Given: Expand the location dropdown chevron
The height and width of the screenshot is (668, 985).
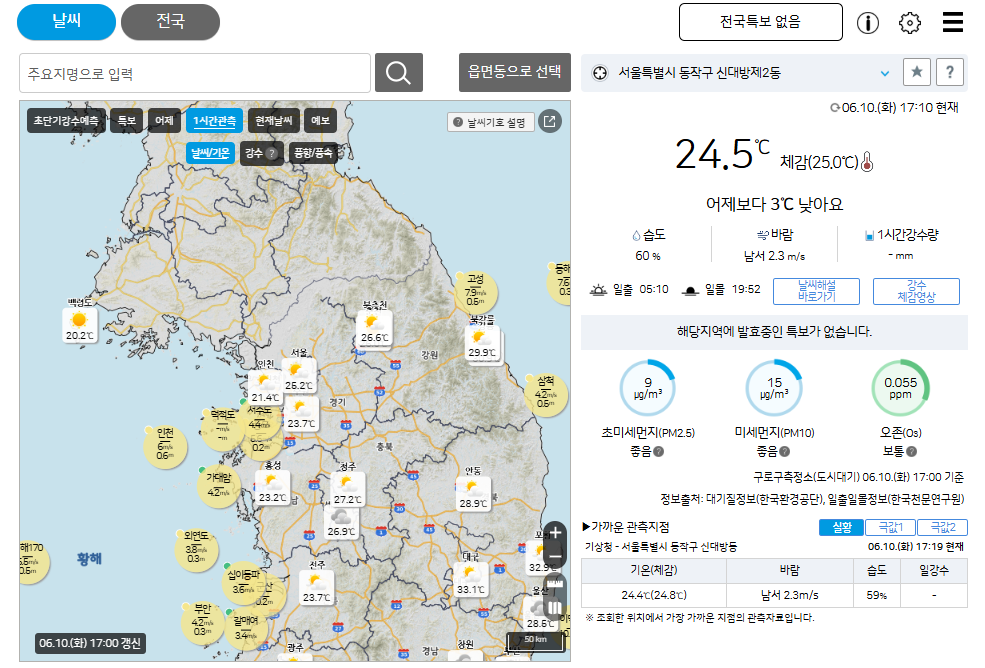Looking at the screenshot, I should coord(884,74).
